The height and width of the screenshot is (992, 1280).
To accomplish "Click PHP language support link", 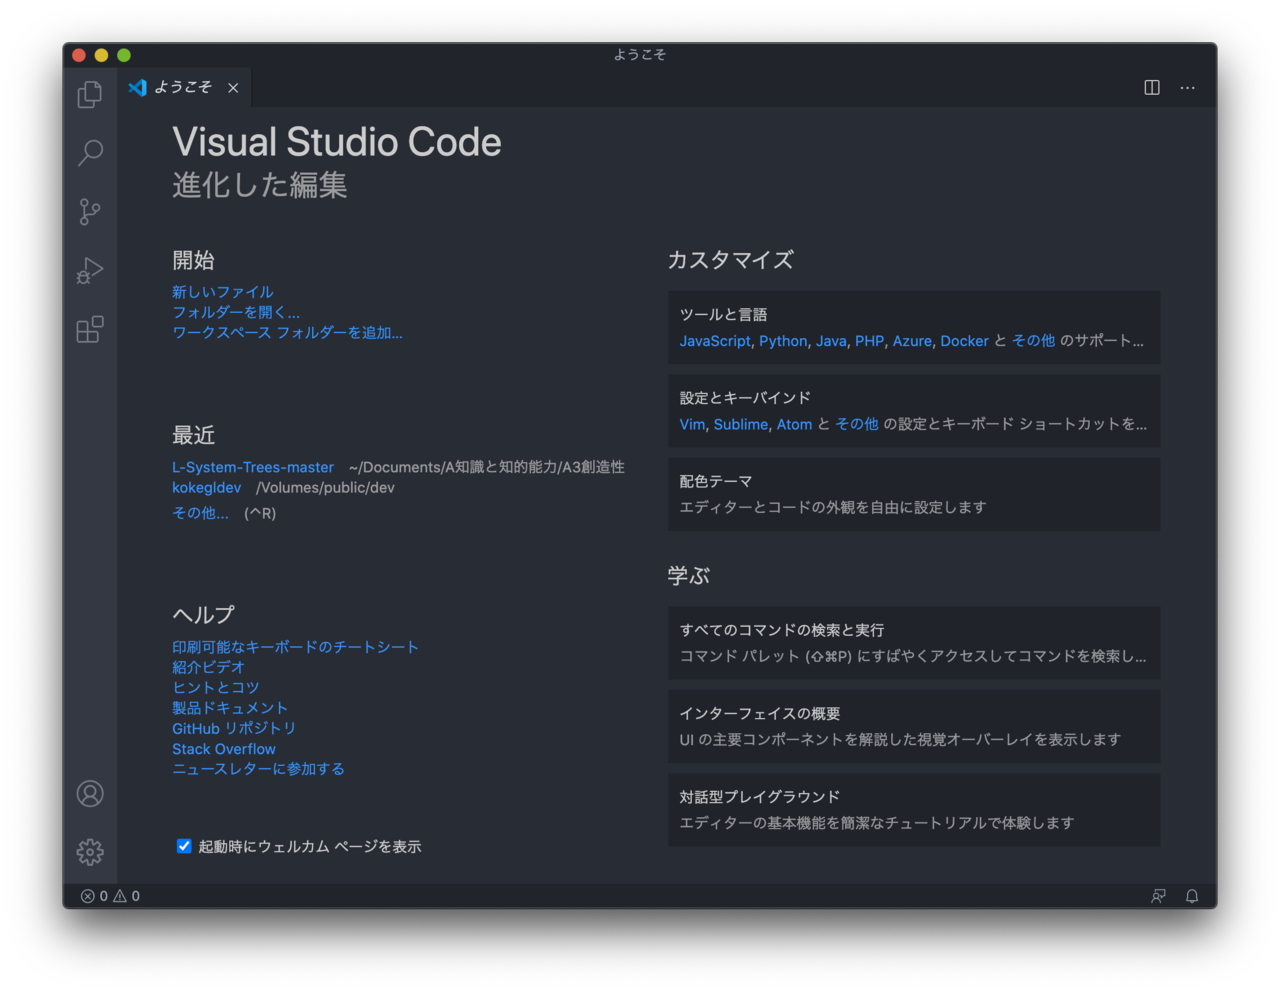I will (869, 341).
